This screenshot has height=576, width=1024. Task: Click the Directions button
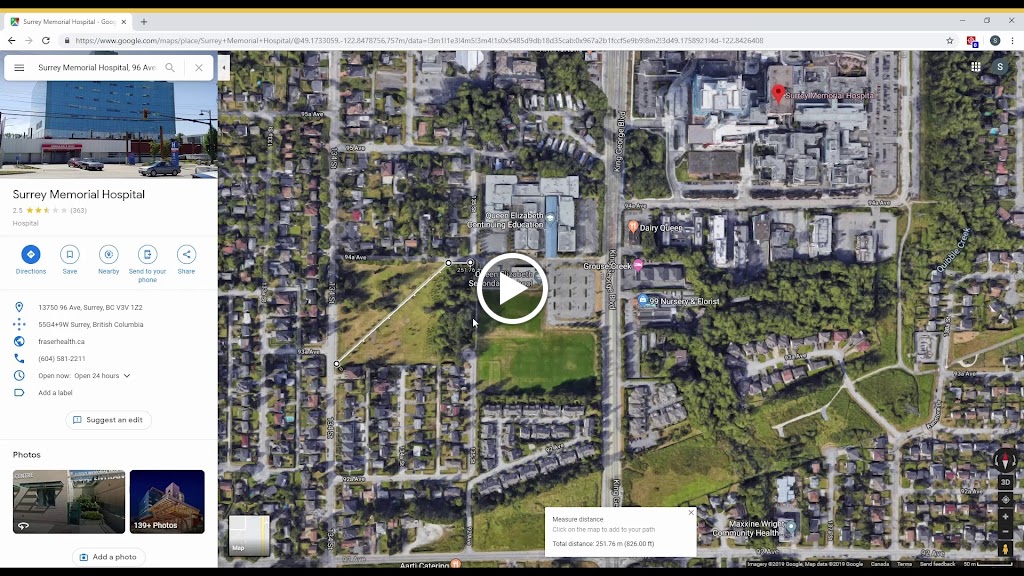pos(31,260)
